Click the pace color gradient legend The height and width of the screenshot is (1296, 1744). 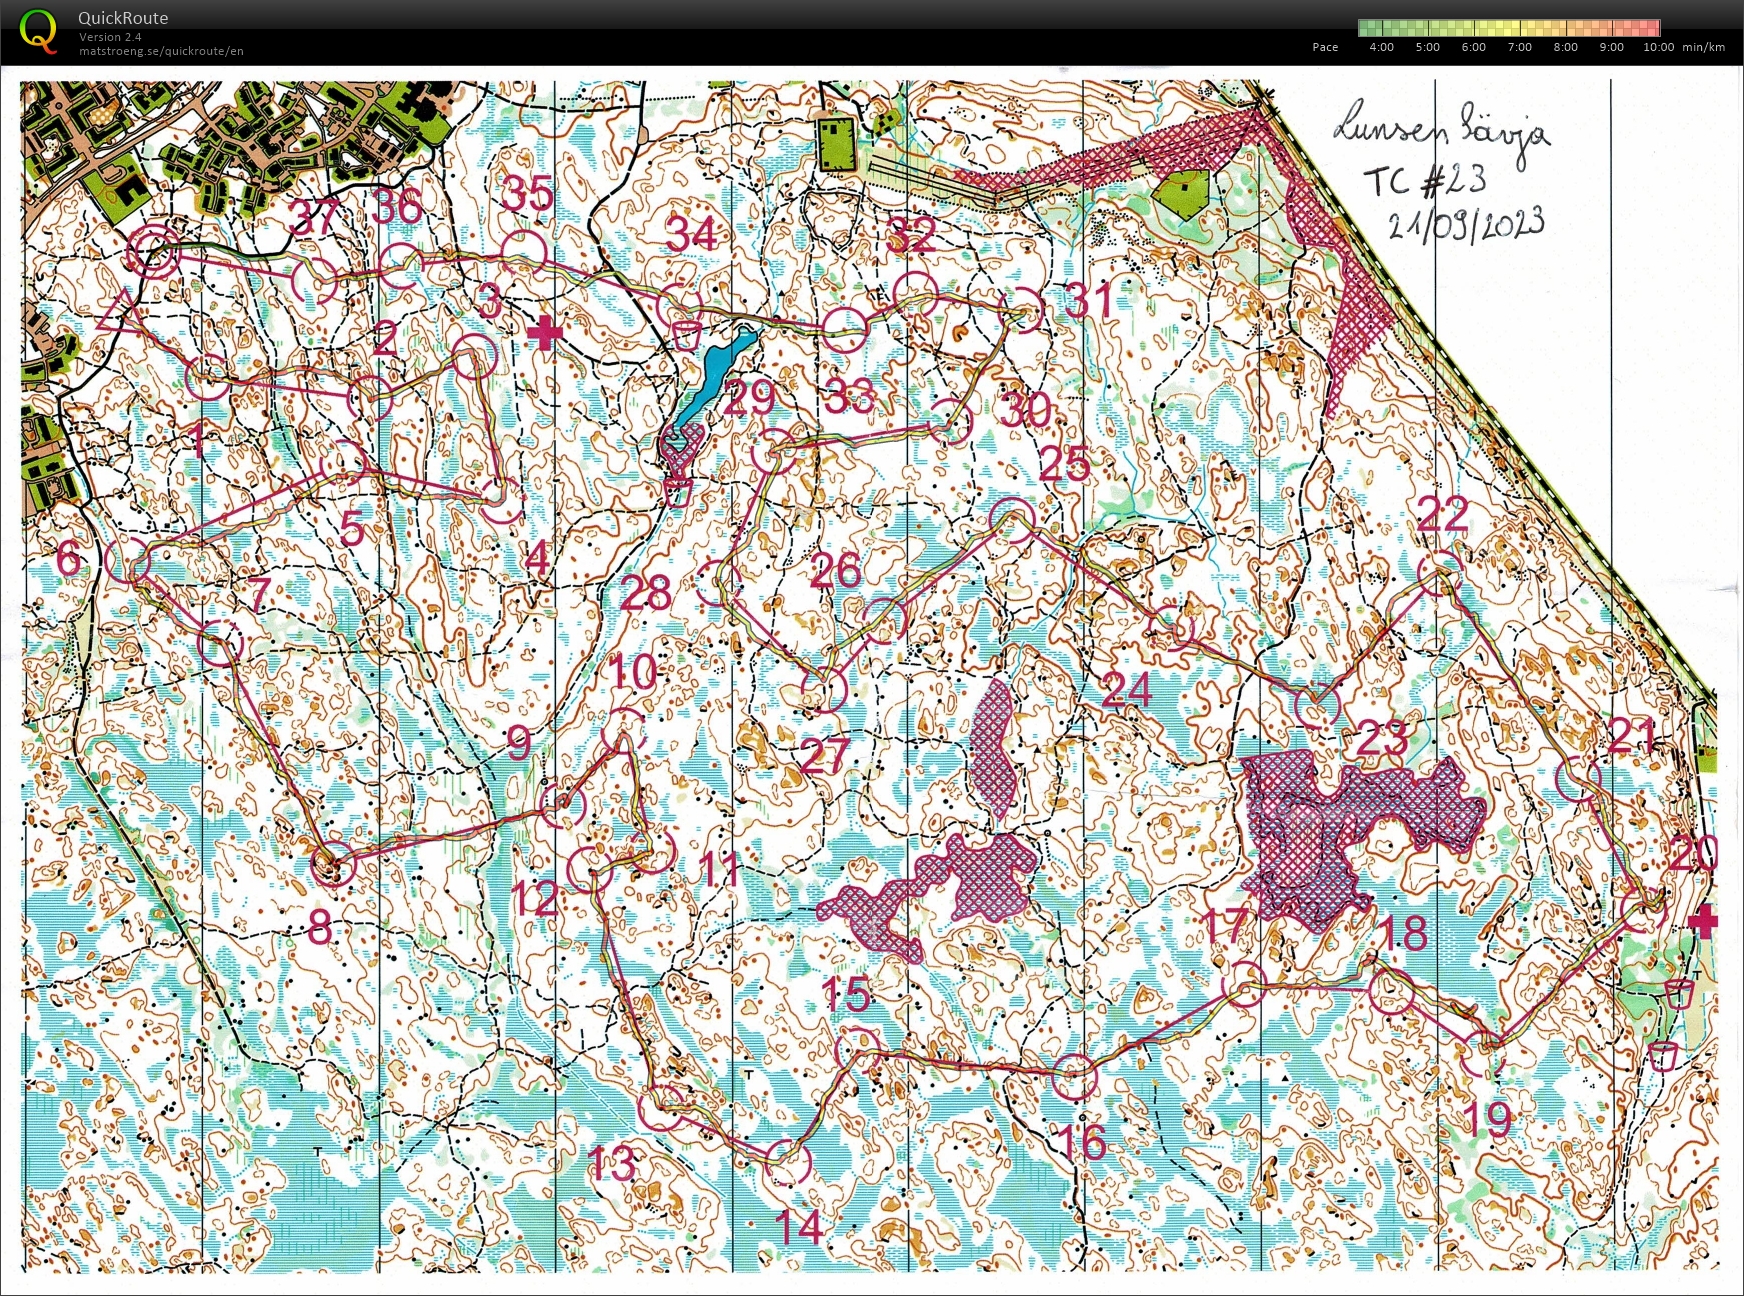1508,28
